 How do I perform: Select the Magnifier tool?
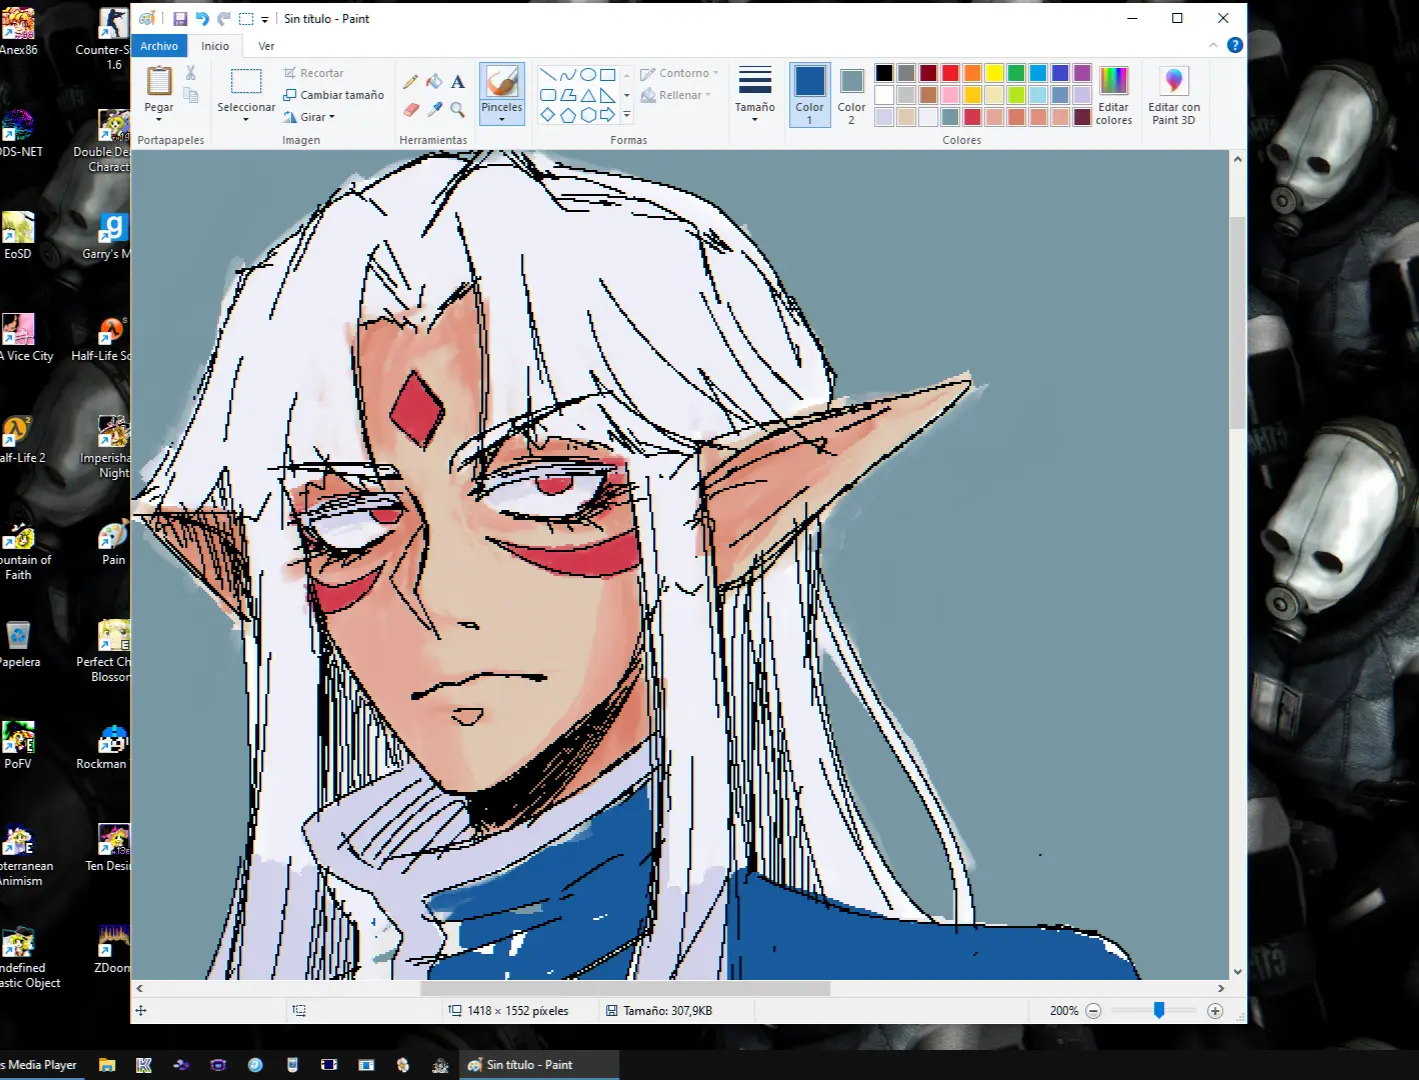457,109
